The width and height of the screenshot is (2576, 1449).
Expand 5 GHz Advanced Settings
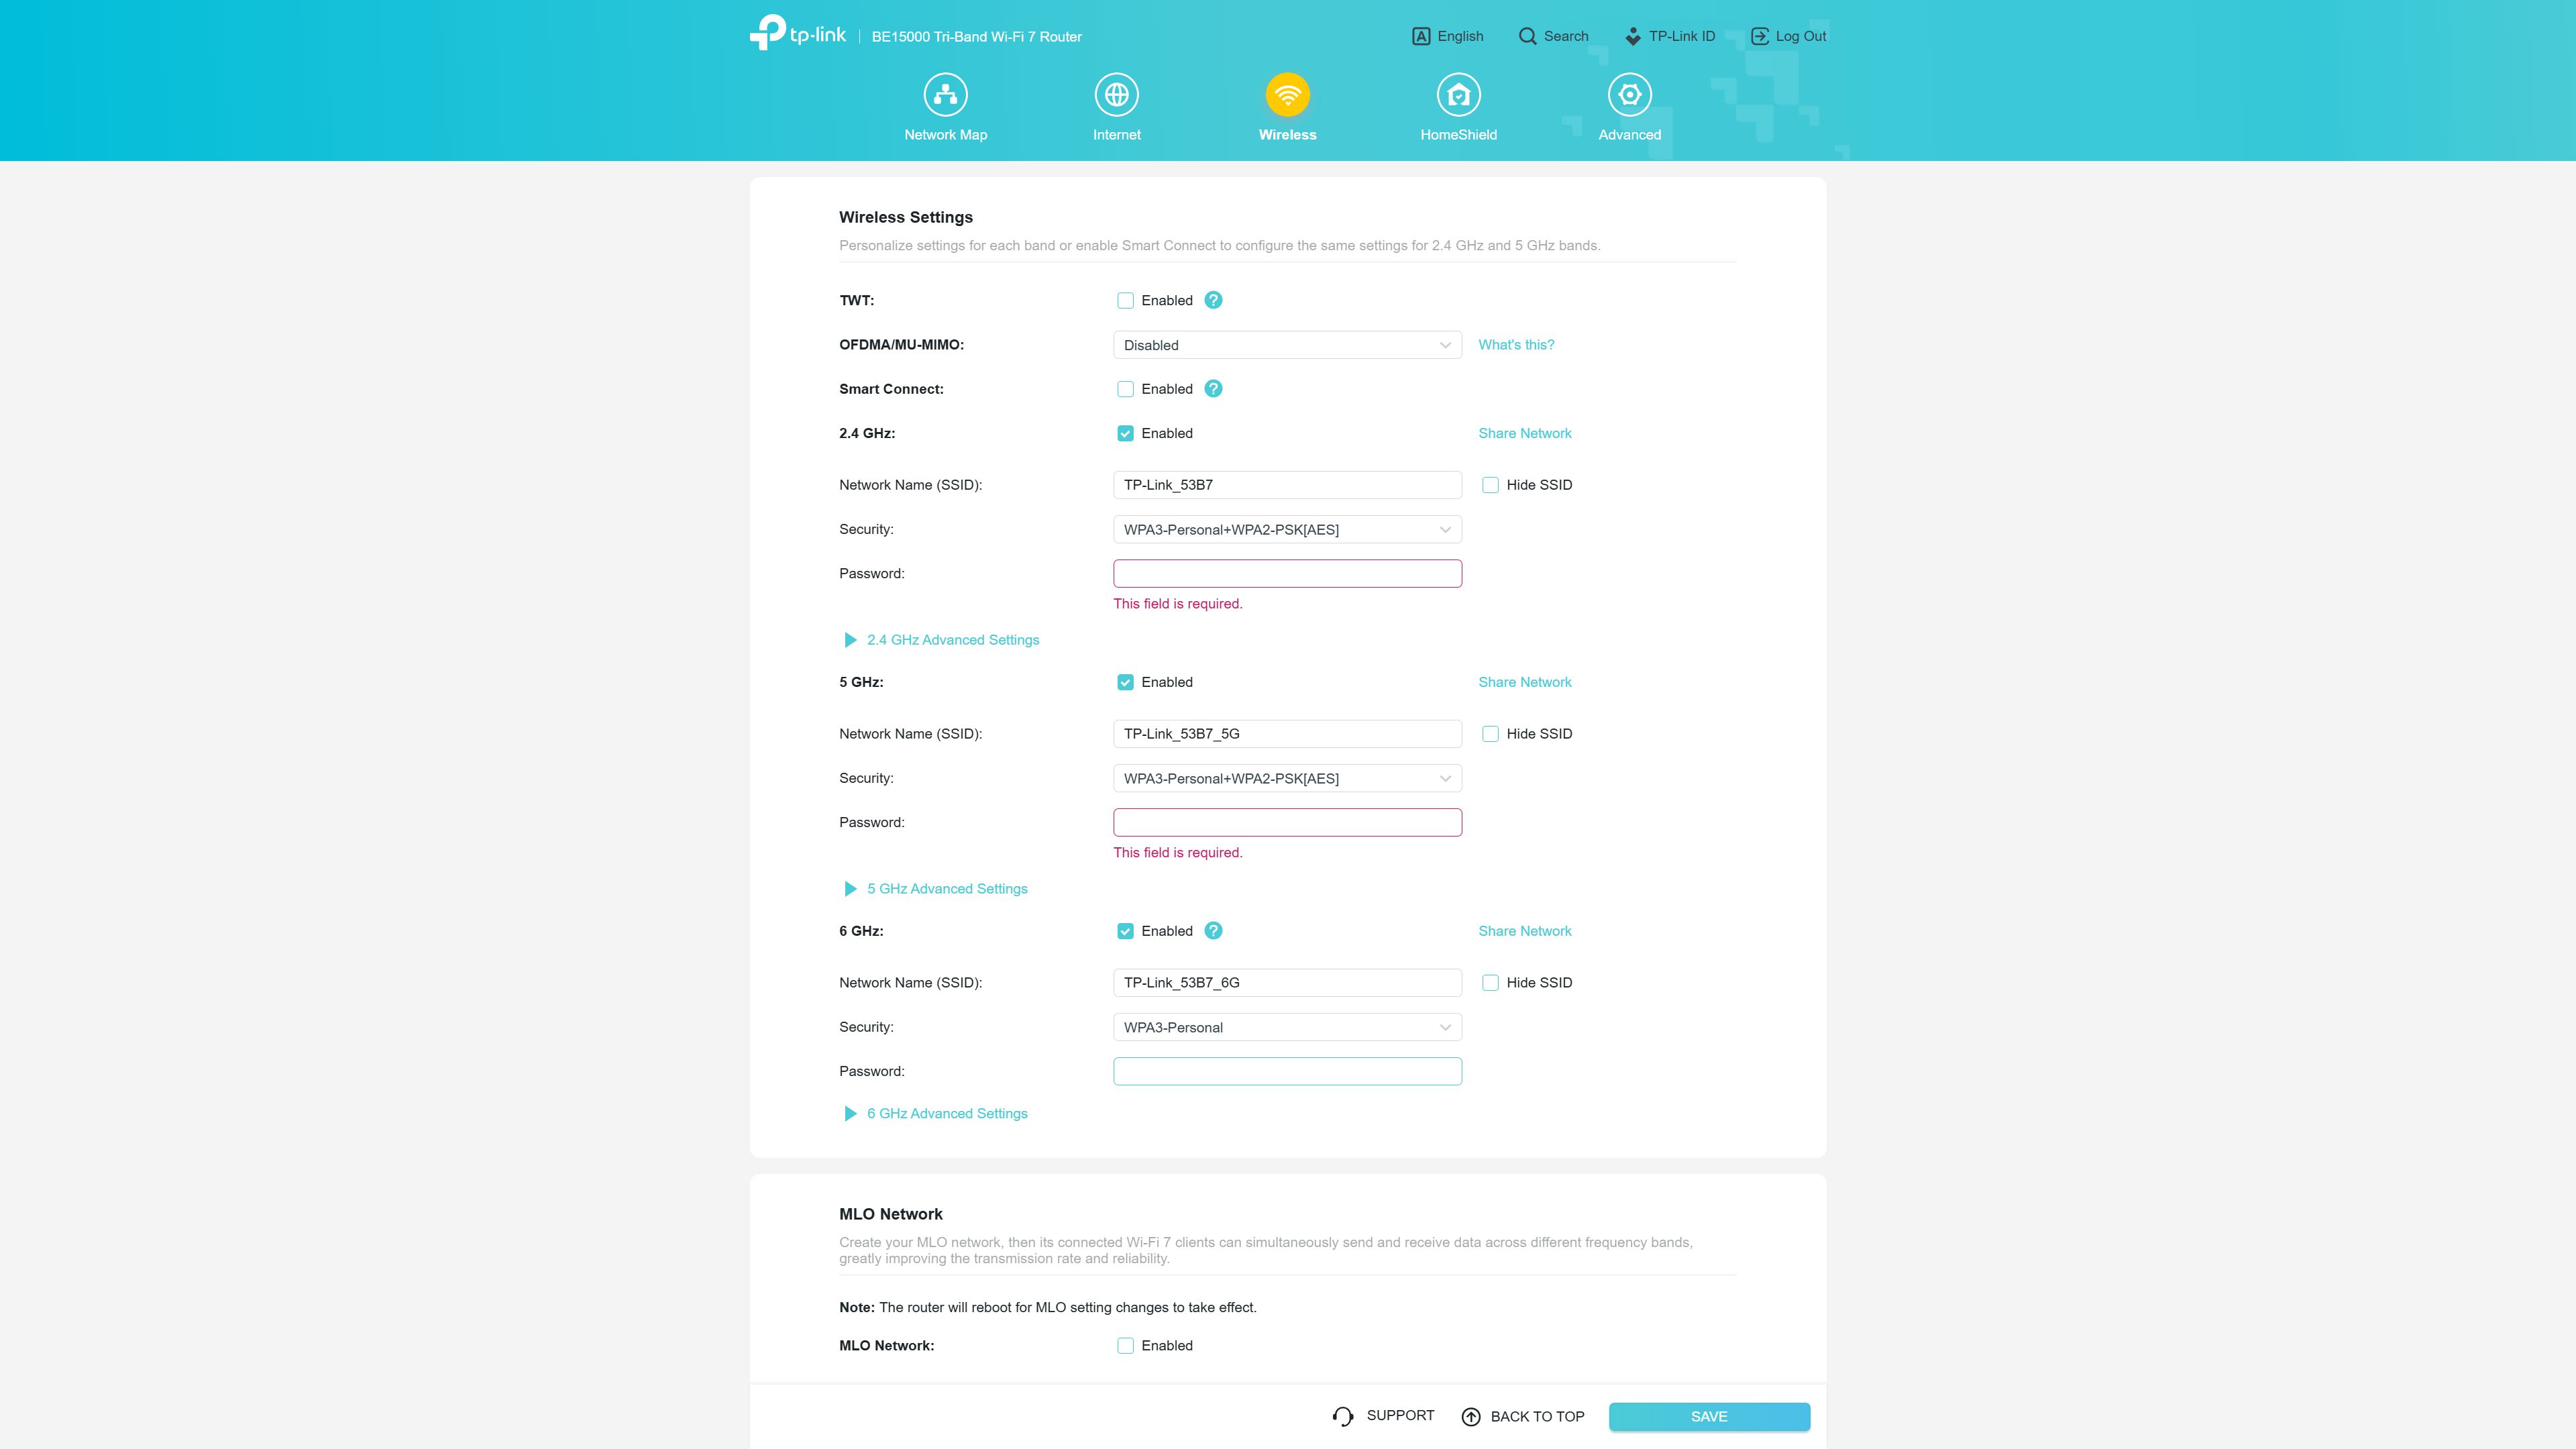936,889
